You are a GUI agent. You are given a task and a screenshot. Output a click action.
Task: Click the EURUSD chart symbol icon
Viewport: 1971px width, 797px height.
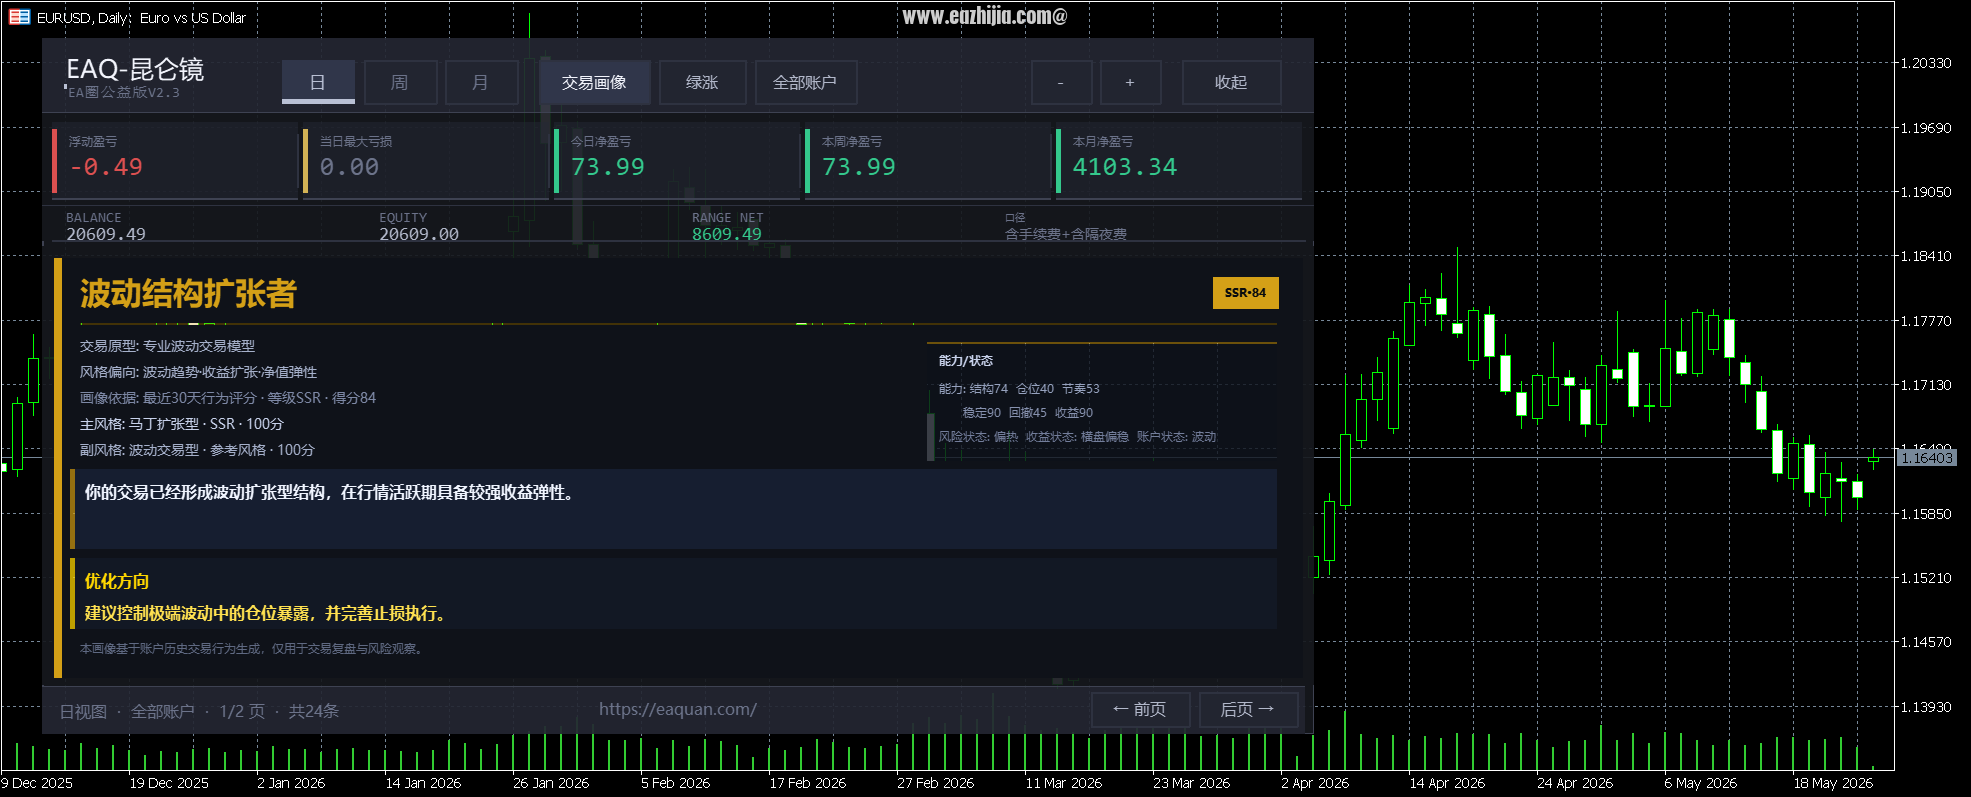[19, 17]
